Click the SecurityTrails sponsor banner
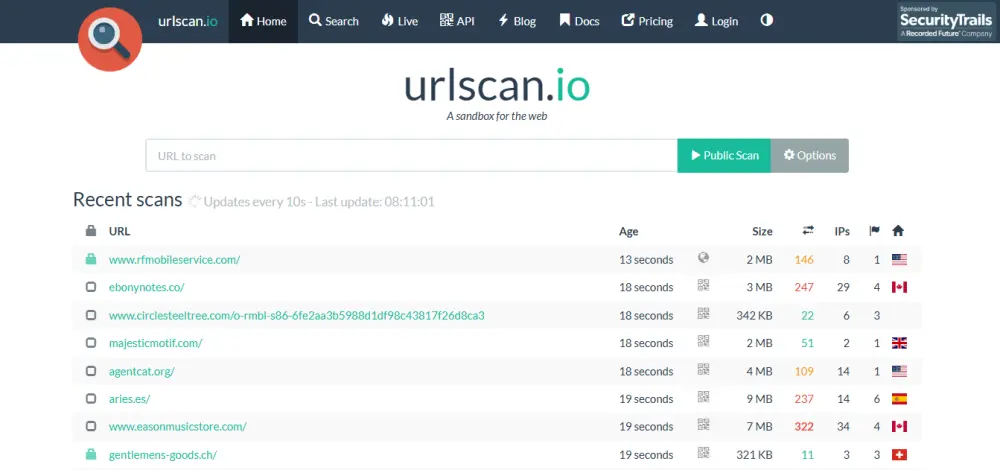 tap(946, 22)
